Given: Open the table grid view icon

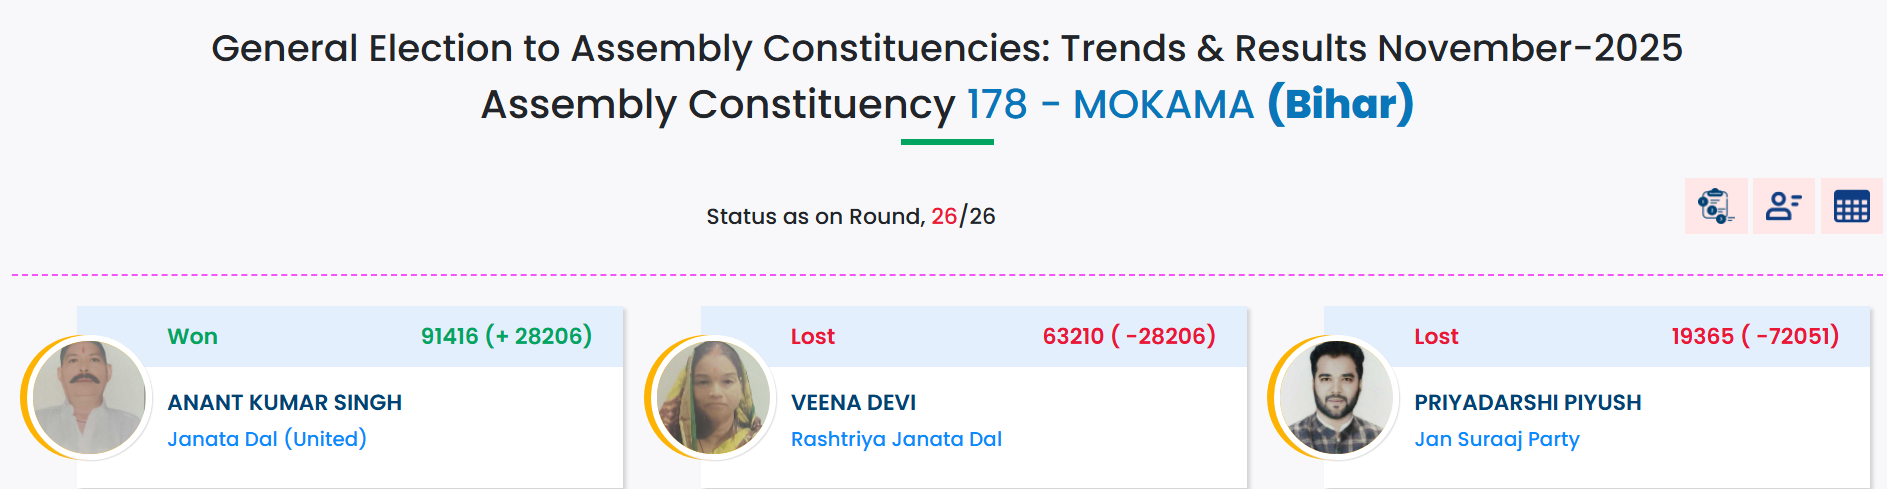Looking at the screenshot, I should 1851,206.
